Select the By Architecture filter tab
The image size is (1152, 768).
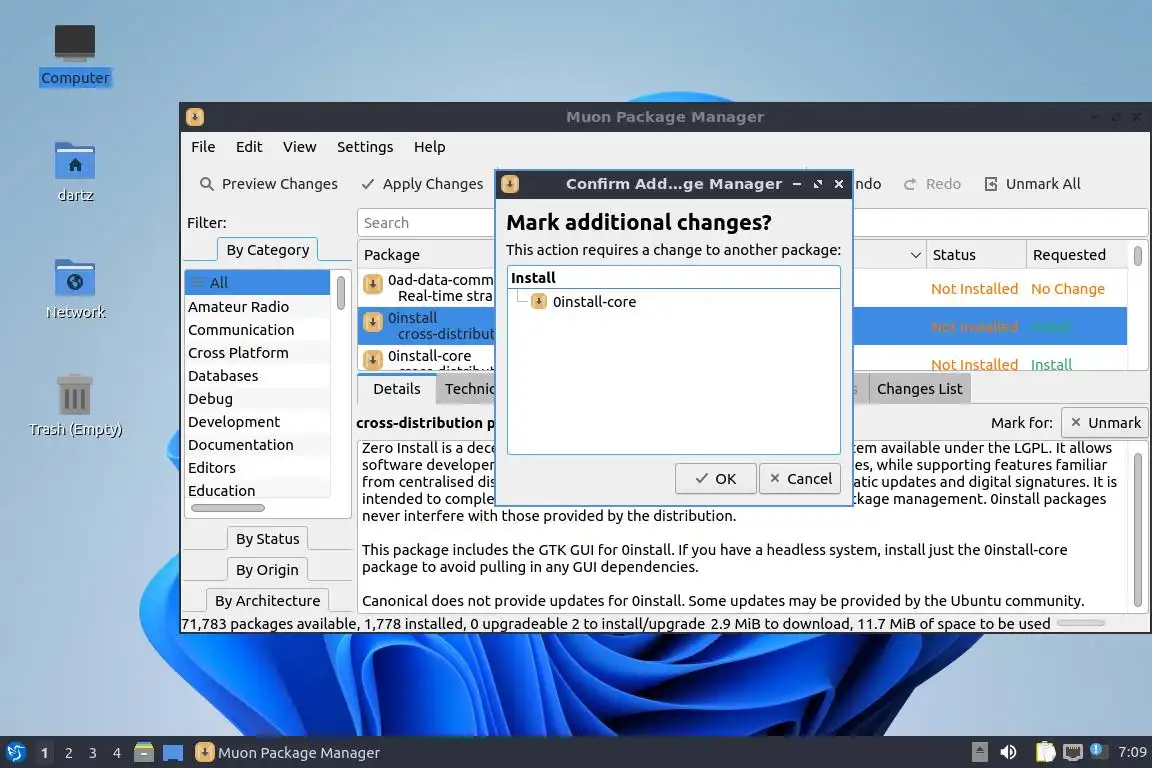267,600
